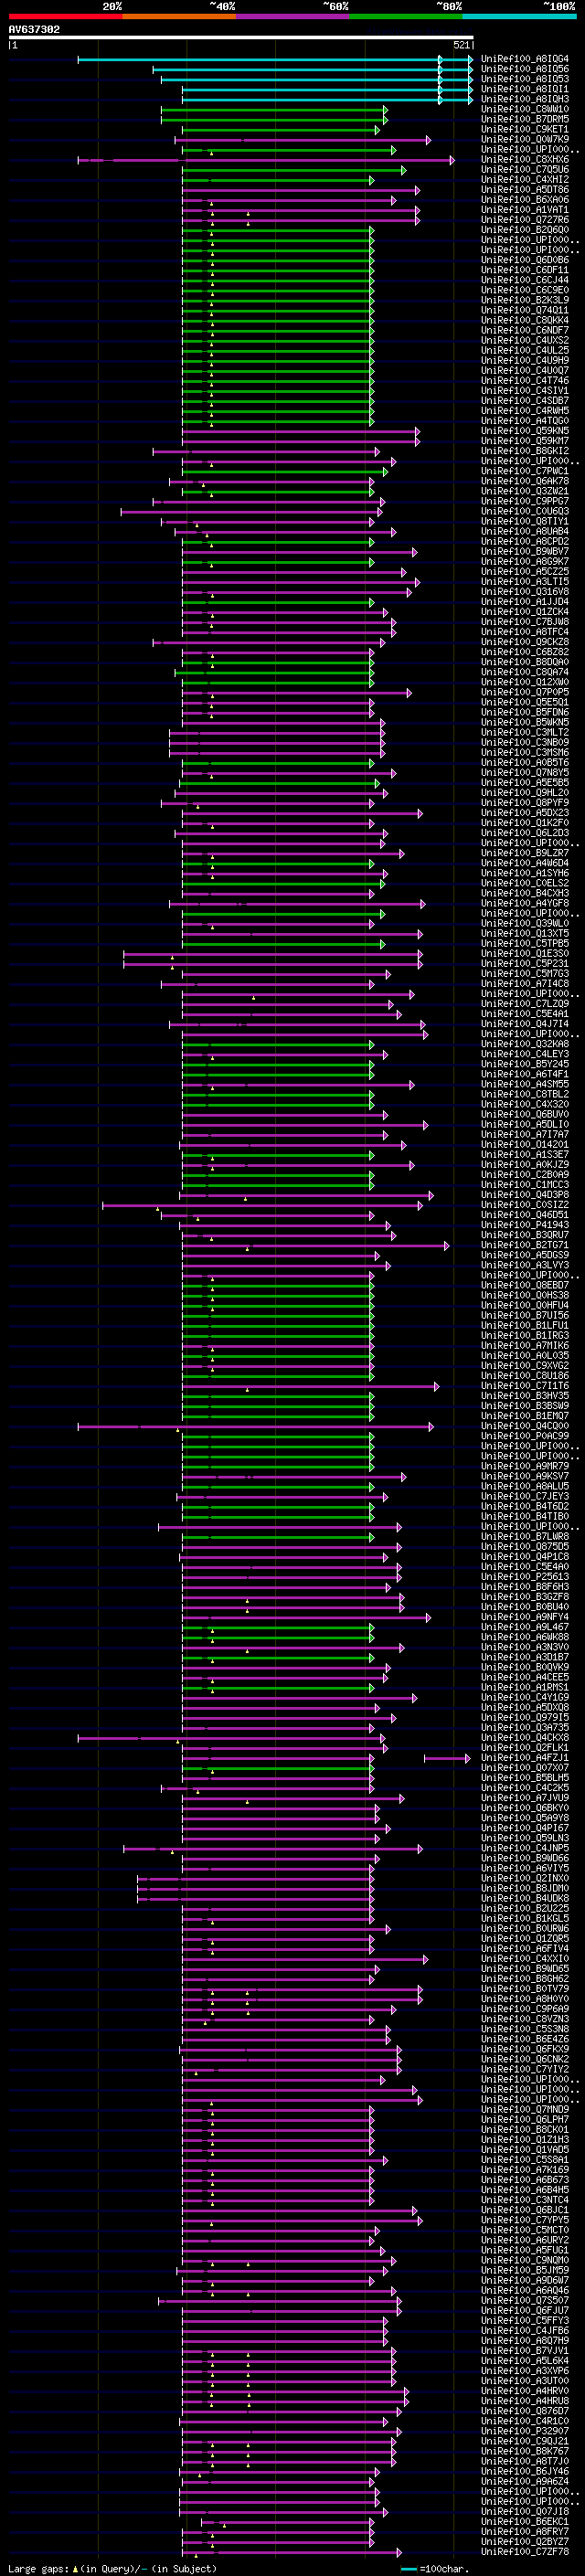Select the UniRef100_C7Q5U6 label

coord(525,169)
